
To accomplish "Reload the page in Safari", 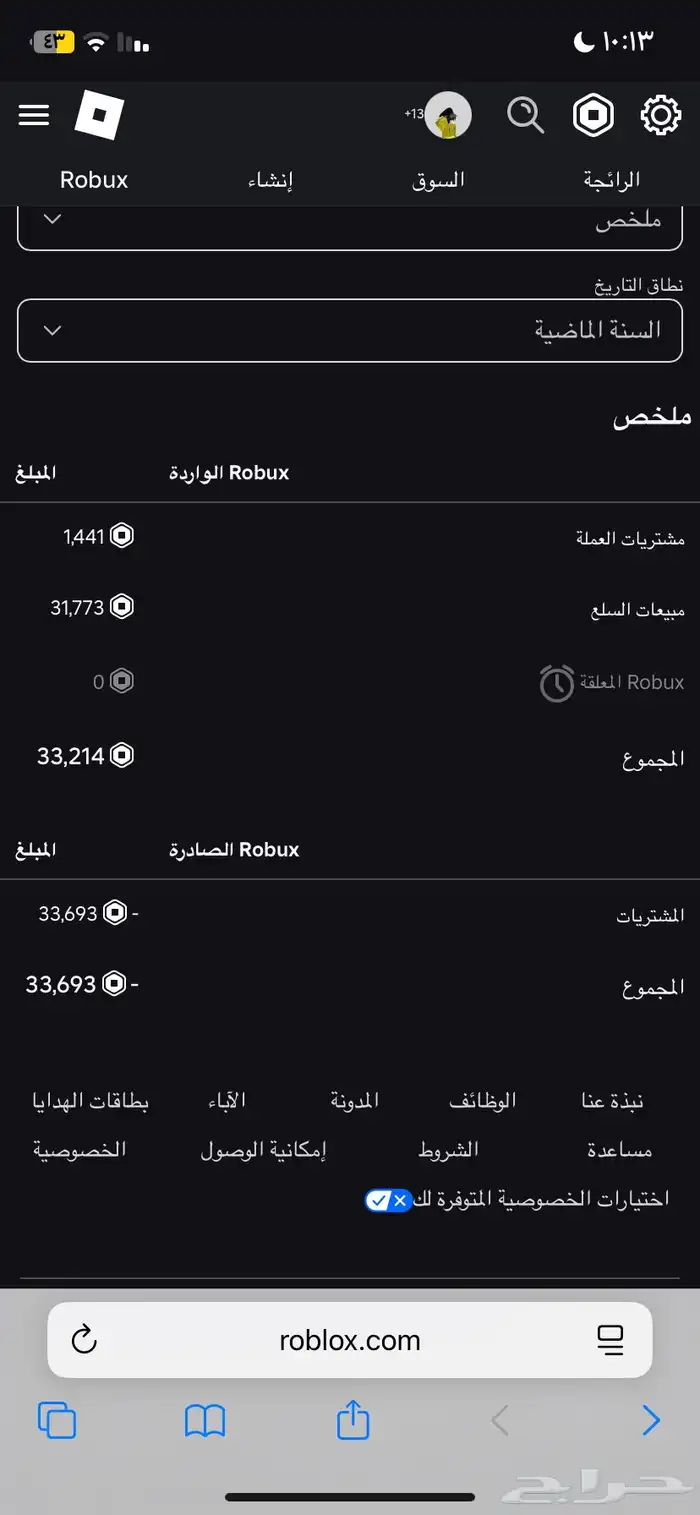I will tap(85, 1340).
